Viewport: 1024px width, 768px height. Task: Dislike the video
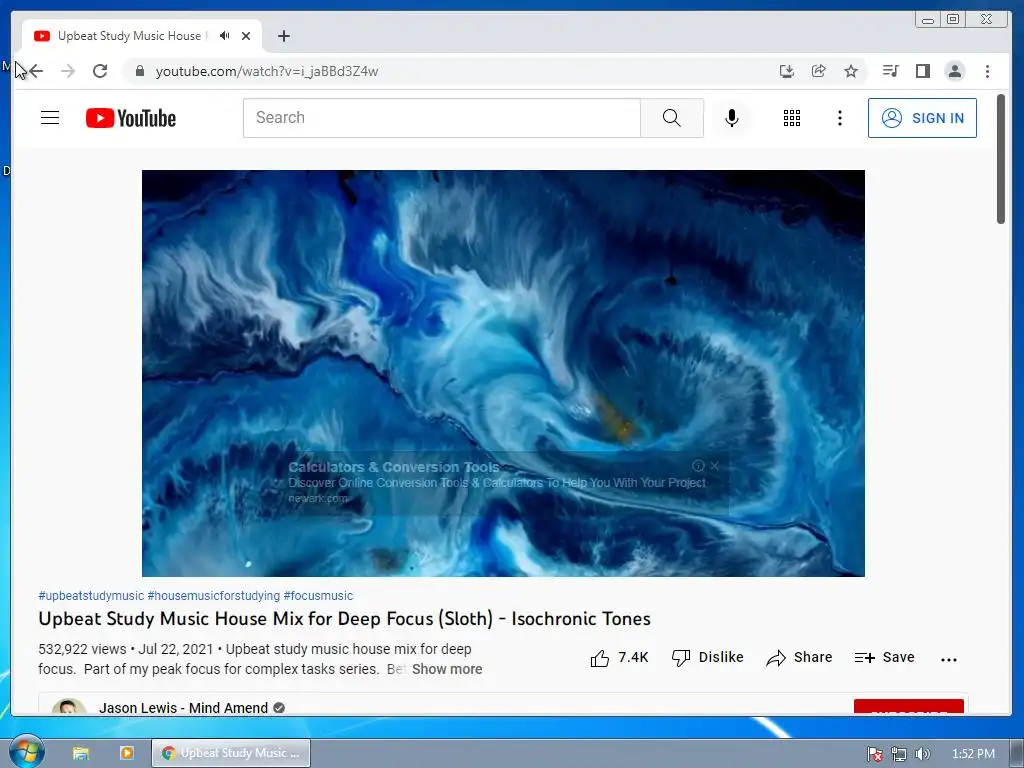(x=707, y=658)
